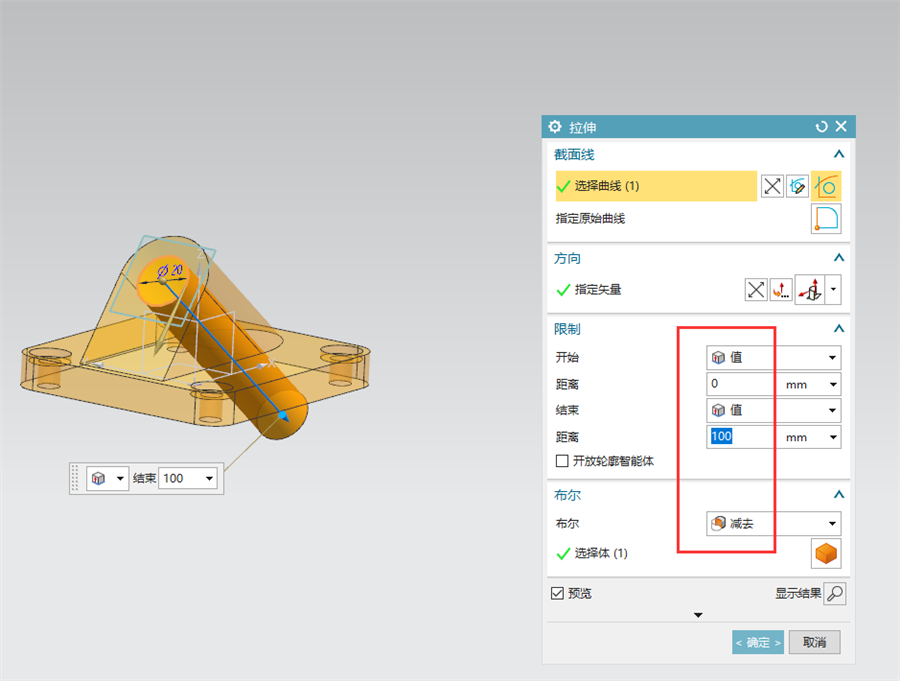Click the reset dialog icon in the 拉伸 title bar
Image resolution: width=900 pixels, height=681 pixels.
[x=821, y=126]
